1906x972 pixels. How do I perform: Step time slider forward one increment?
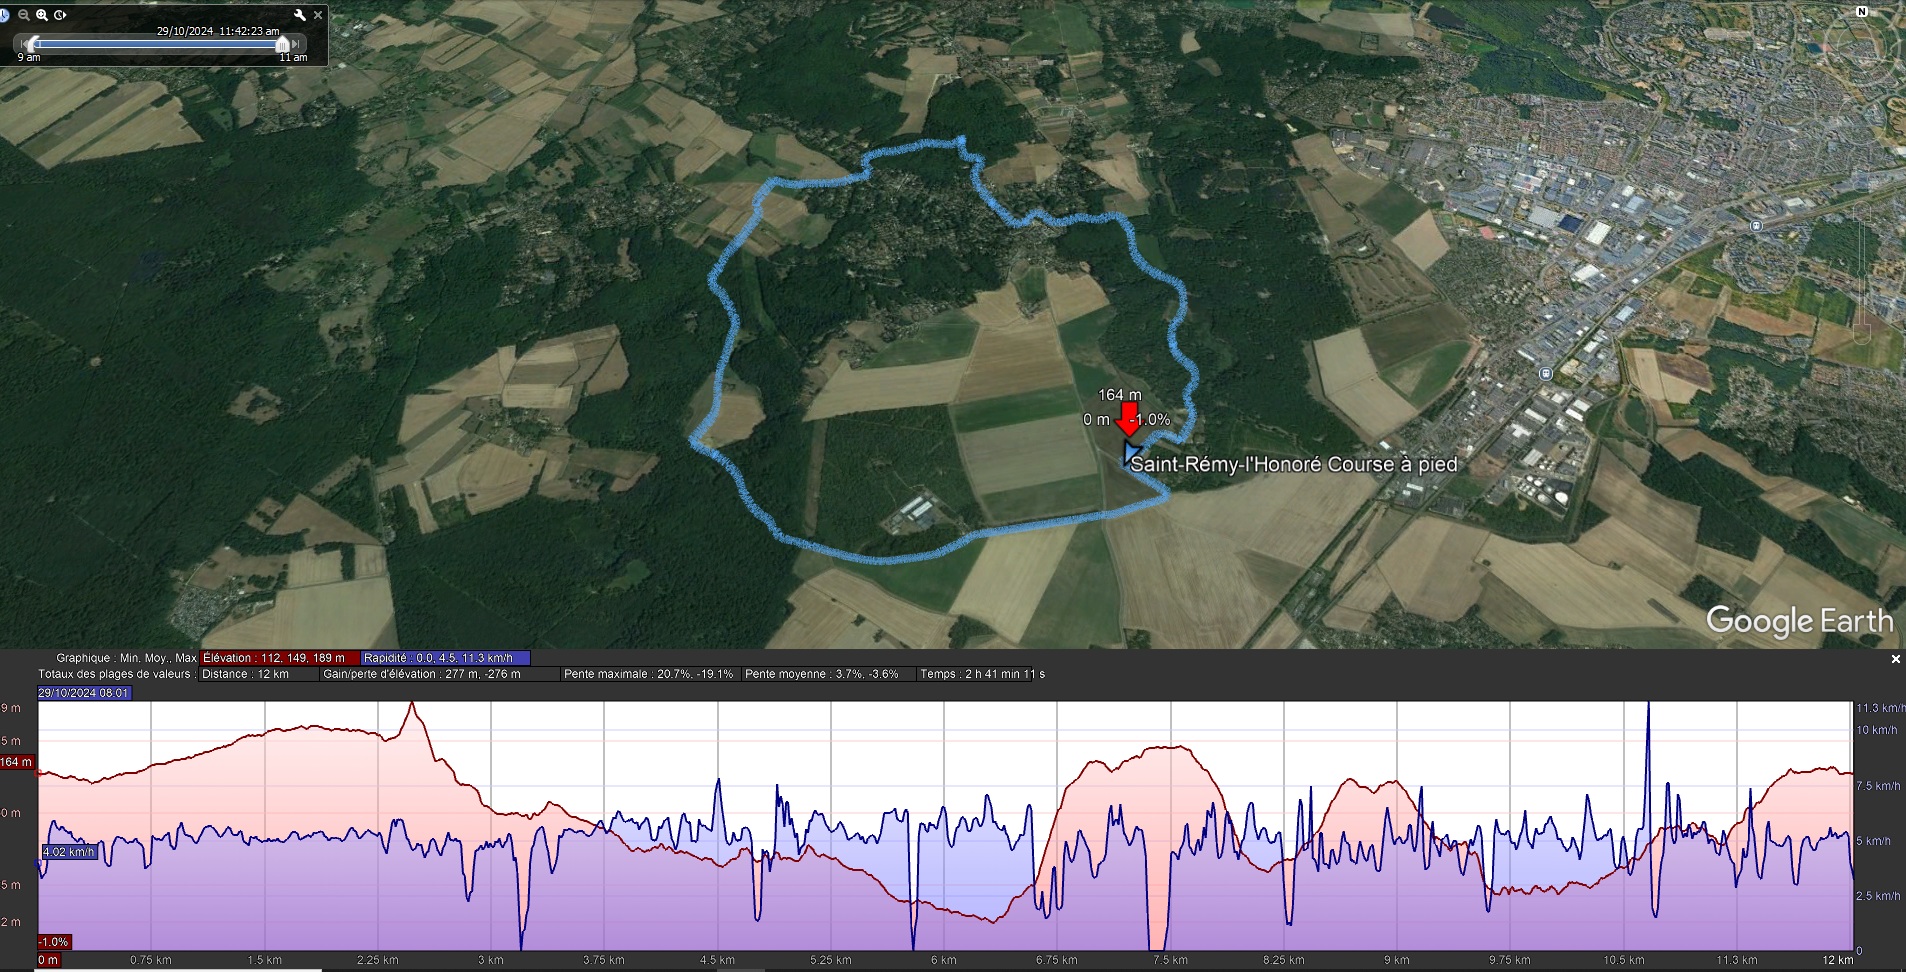(295, 44)
